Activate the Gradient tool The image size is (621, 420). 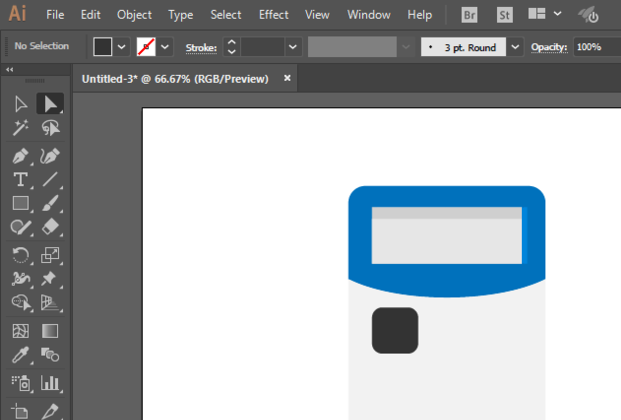tap(50, 331)
